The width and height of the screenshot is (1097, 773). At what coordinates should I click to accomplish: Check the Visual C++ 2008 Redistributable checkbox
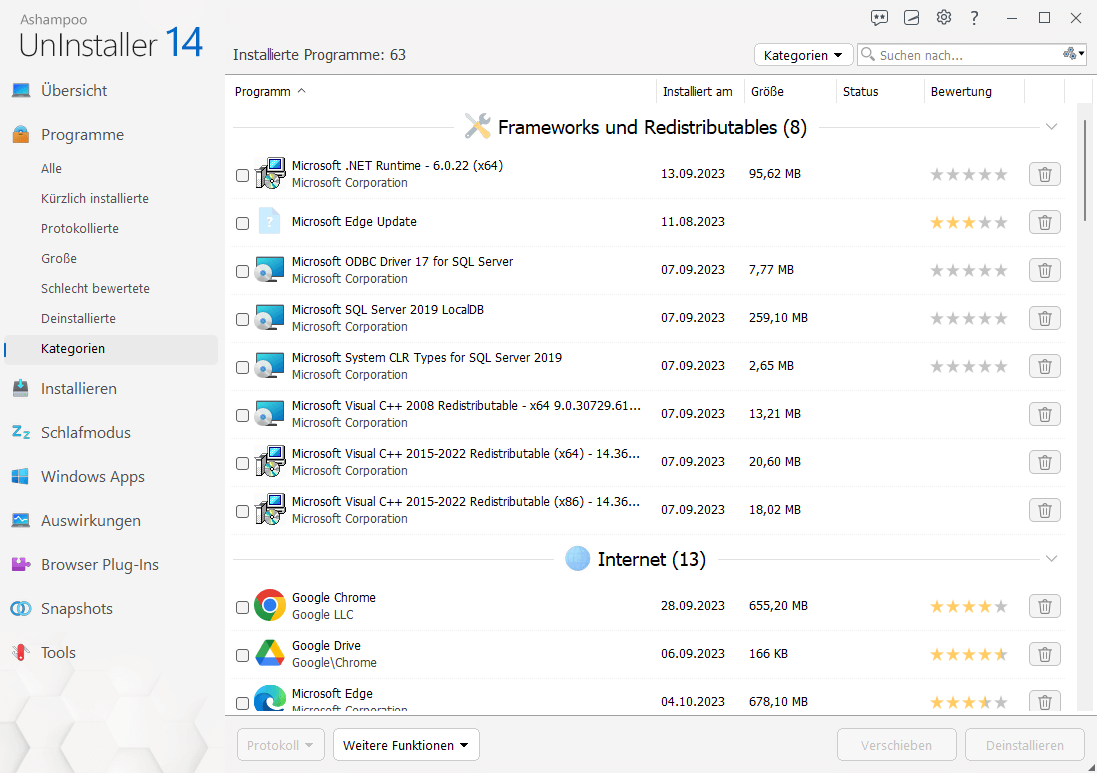tap(242, 416)
